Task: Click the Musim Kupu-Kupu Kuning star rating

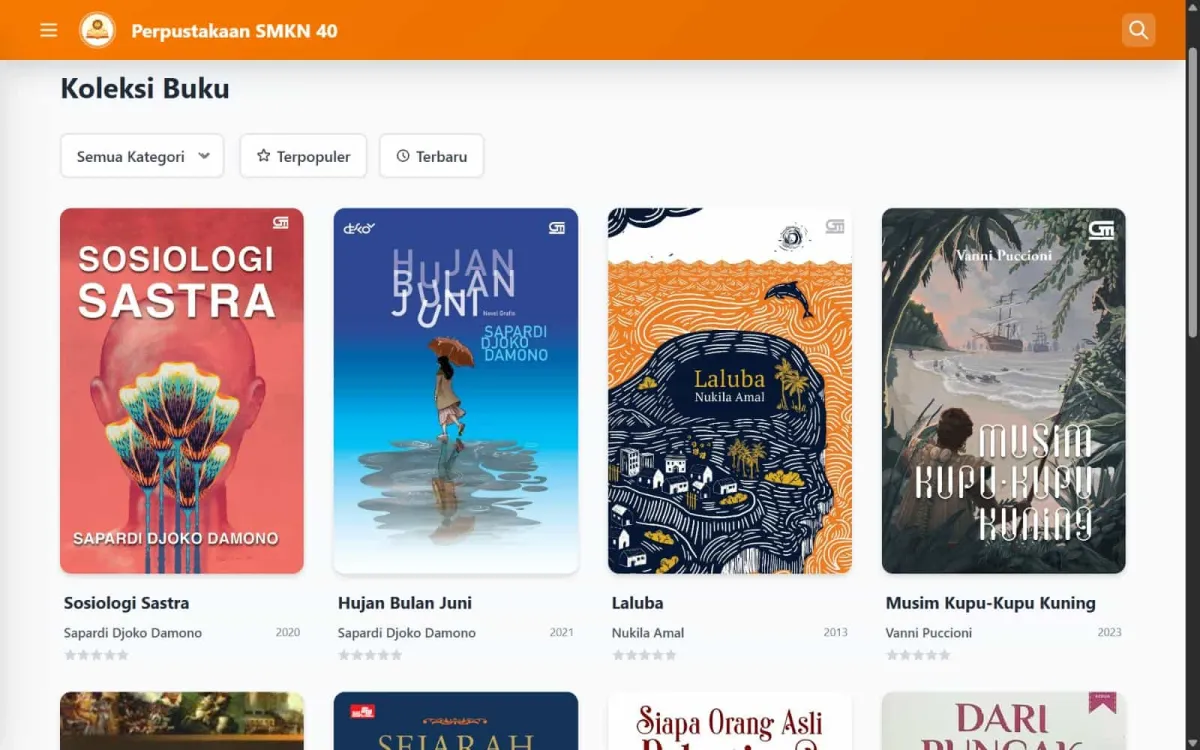Action: 919,655
